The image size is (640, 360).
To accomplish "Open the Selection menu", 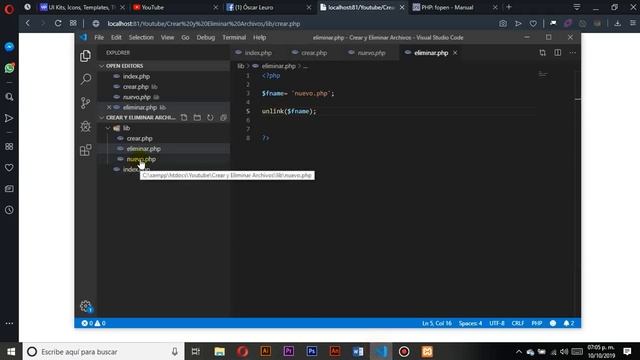I will [x=141, y=37].
